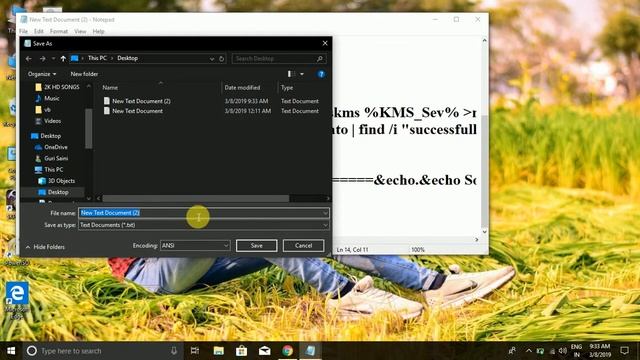
Task: Open the view options dropdown arrow
Action: (302, 74)
